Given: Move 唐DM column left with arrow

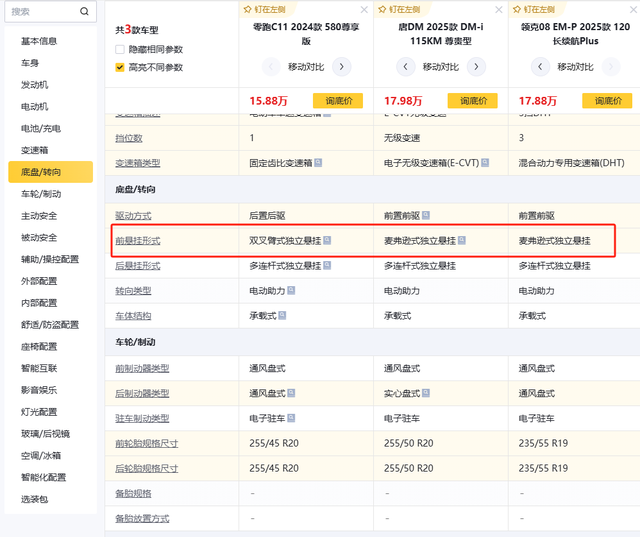Looking at the screenshot, I should (x=406, y=67).
